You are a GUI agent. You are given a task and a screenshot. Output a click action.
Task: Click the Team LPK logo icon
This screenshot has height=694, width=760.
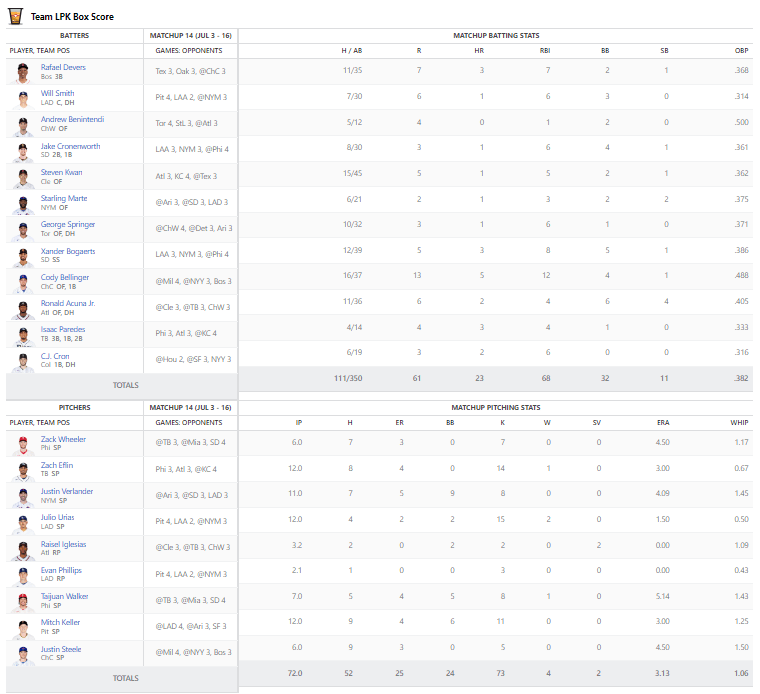click(15, 16)
